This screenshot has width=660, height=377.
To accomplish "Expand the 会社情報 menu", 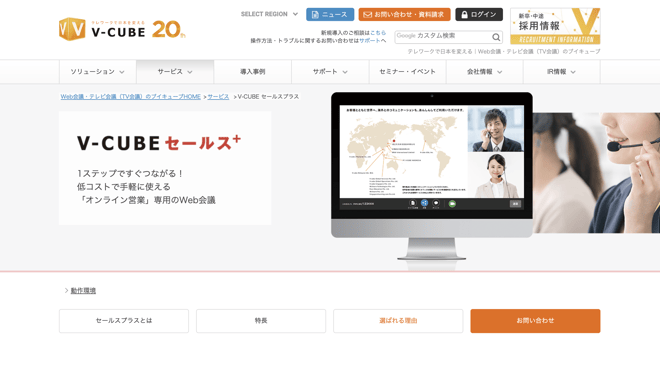I will 484,72.
